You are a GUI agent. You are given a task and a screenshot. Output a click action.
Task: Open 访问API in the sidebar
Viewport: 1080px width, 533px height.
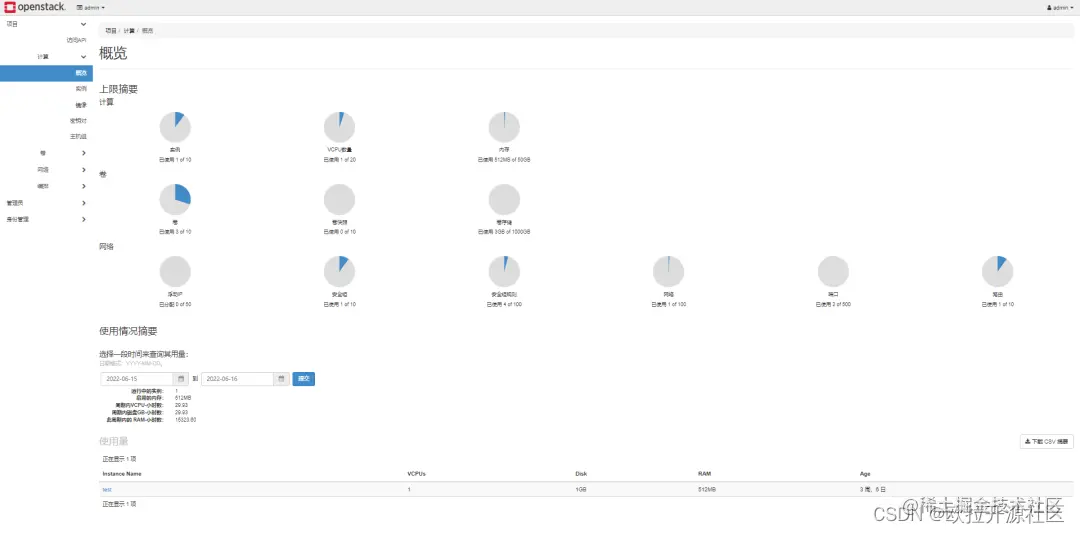tap(76, 40)
